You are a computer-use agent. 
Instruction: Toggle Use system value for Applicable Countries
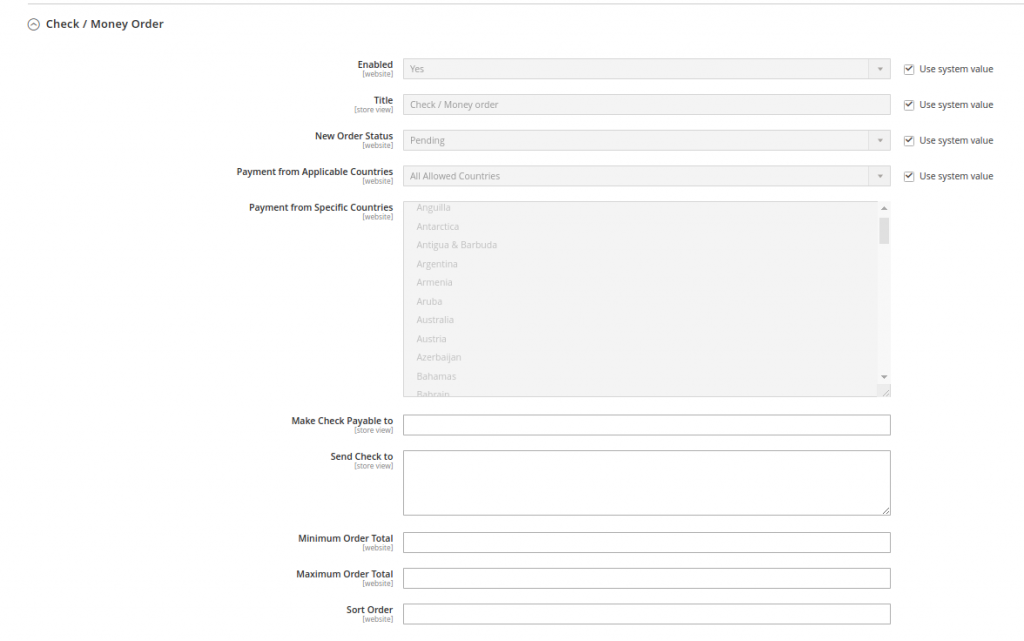coord(908,176)
